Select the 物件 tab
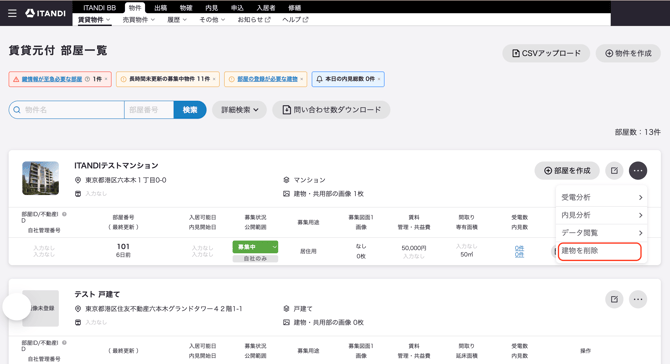The height and width of the screenshot is (364, 670). [x=135, y=8]
